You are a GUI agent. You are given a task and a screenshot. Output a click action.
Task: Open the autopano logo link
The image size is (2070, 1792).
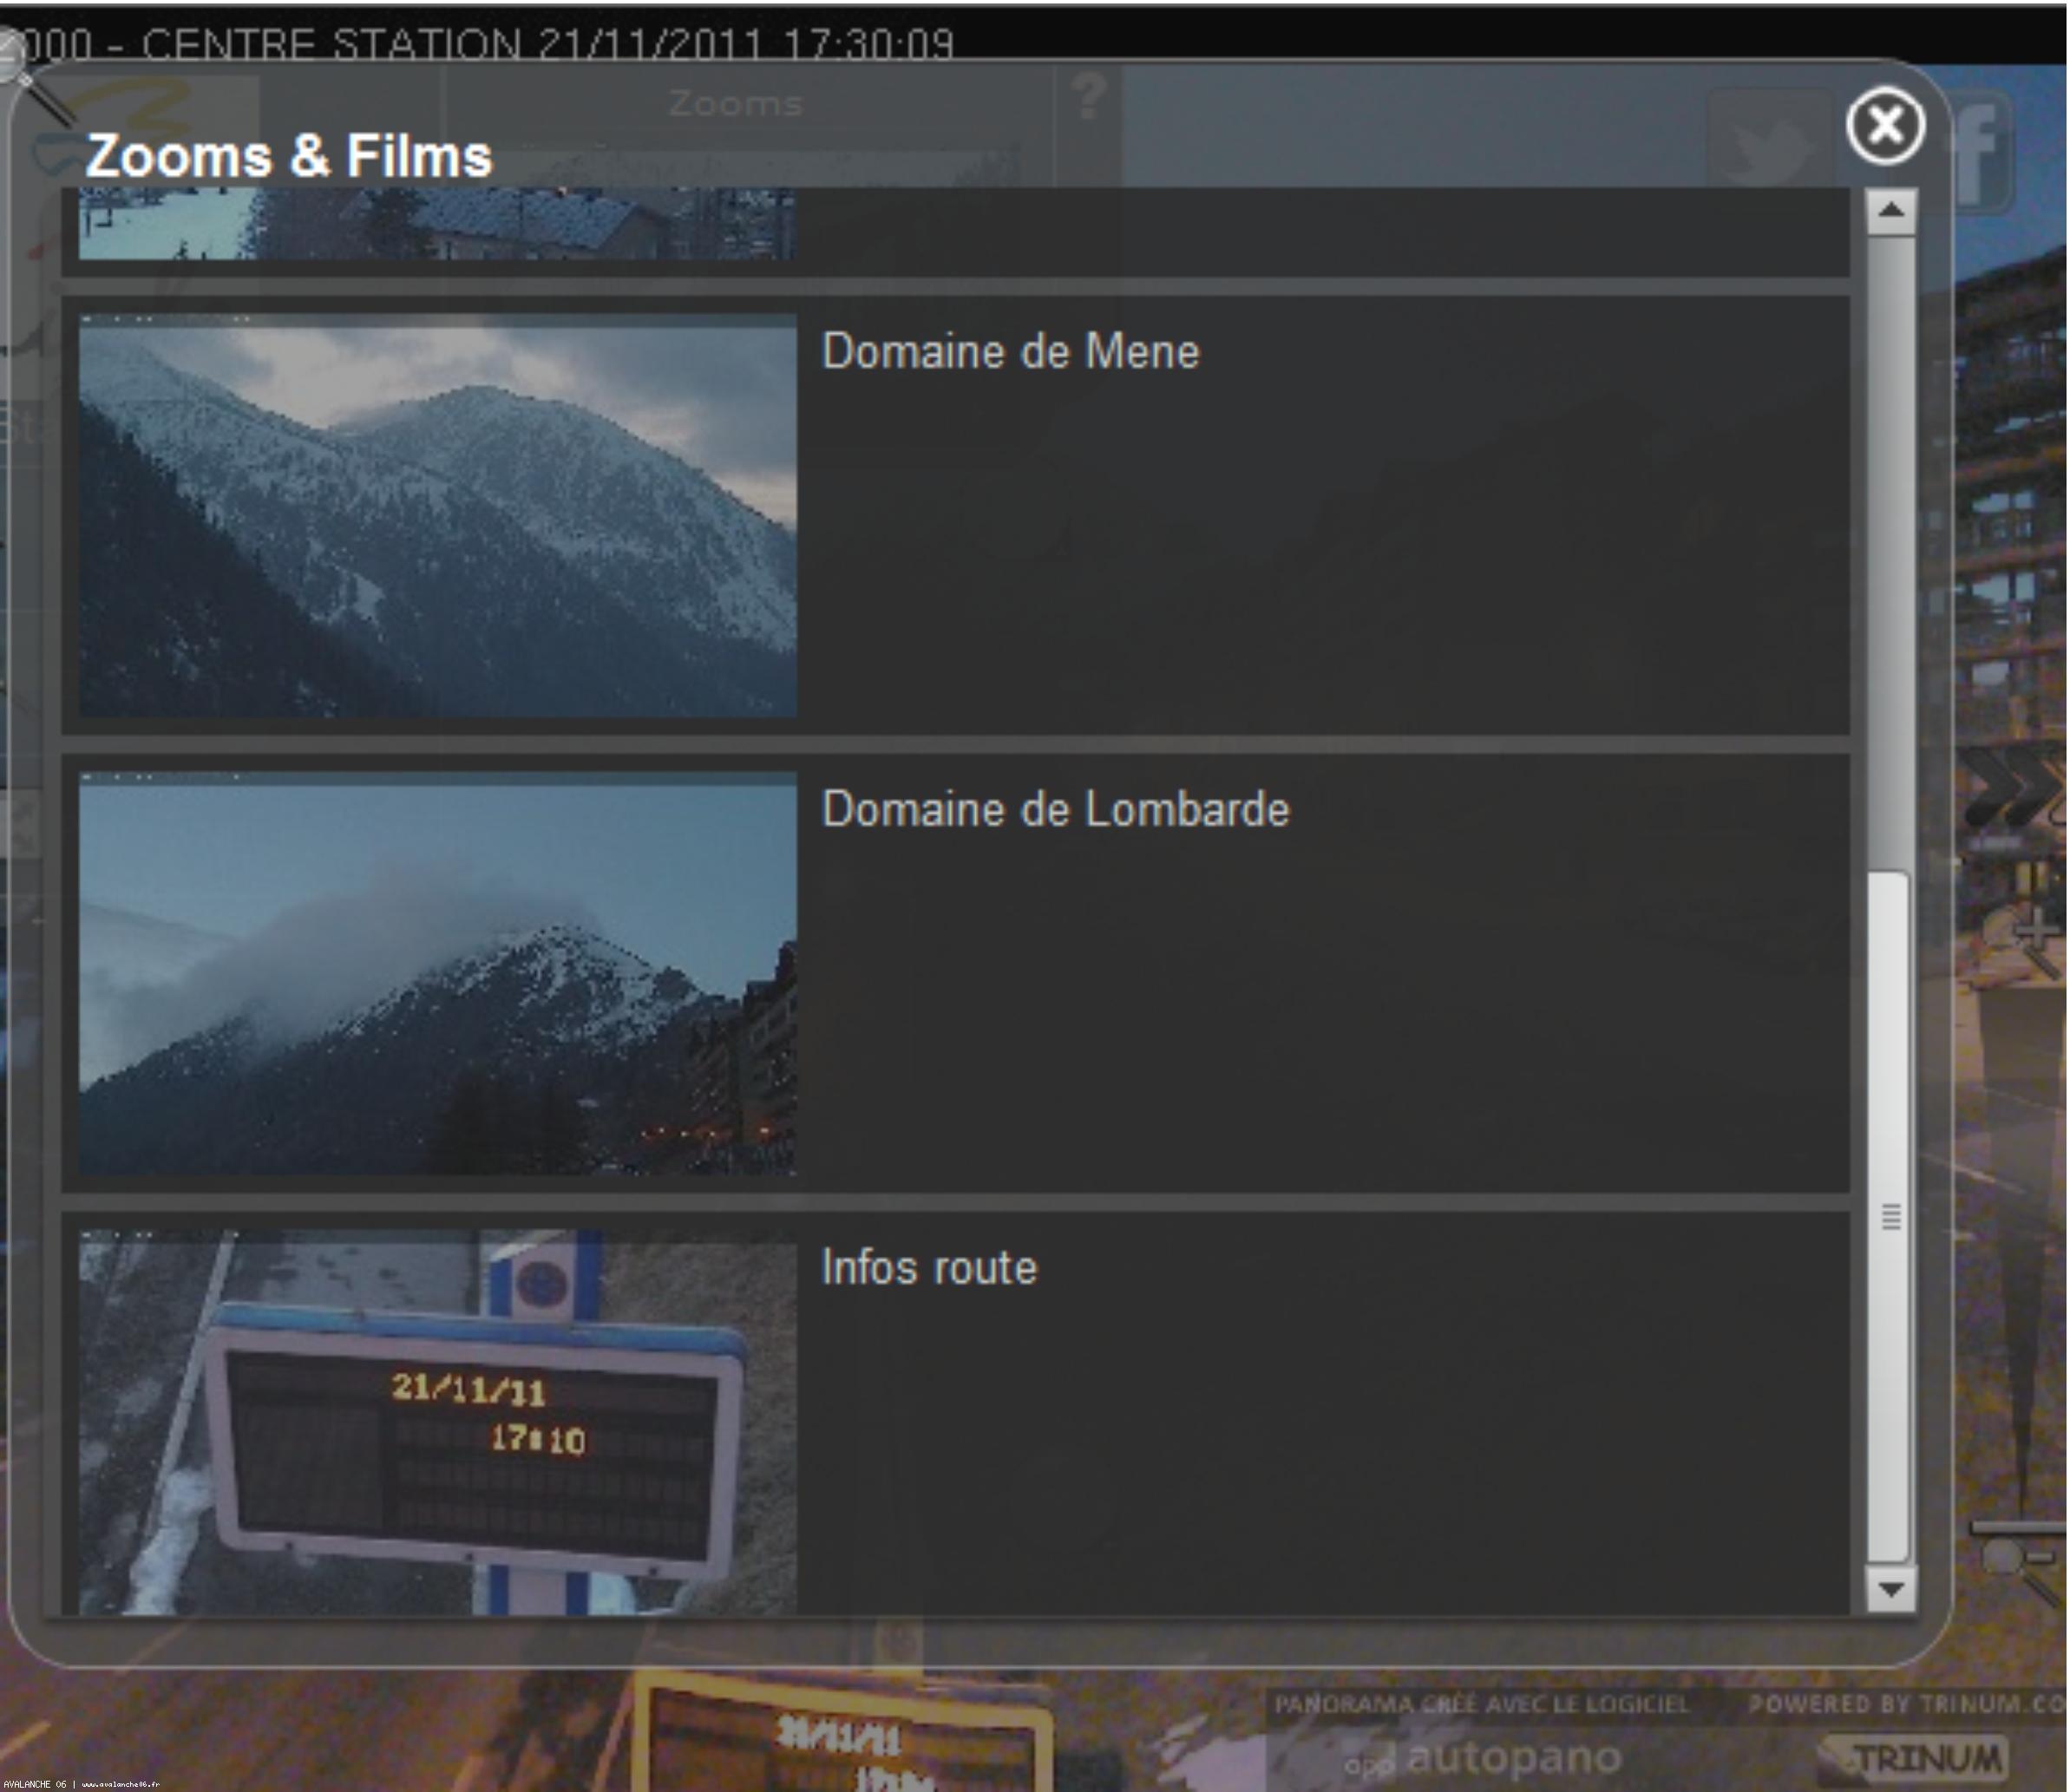tap(1483, 1758)
